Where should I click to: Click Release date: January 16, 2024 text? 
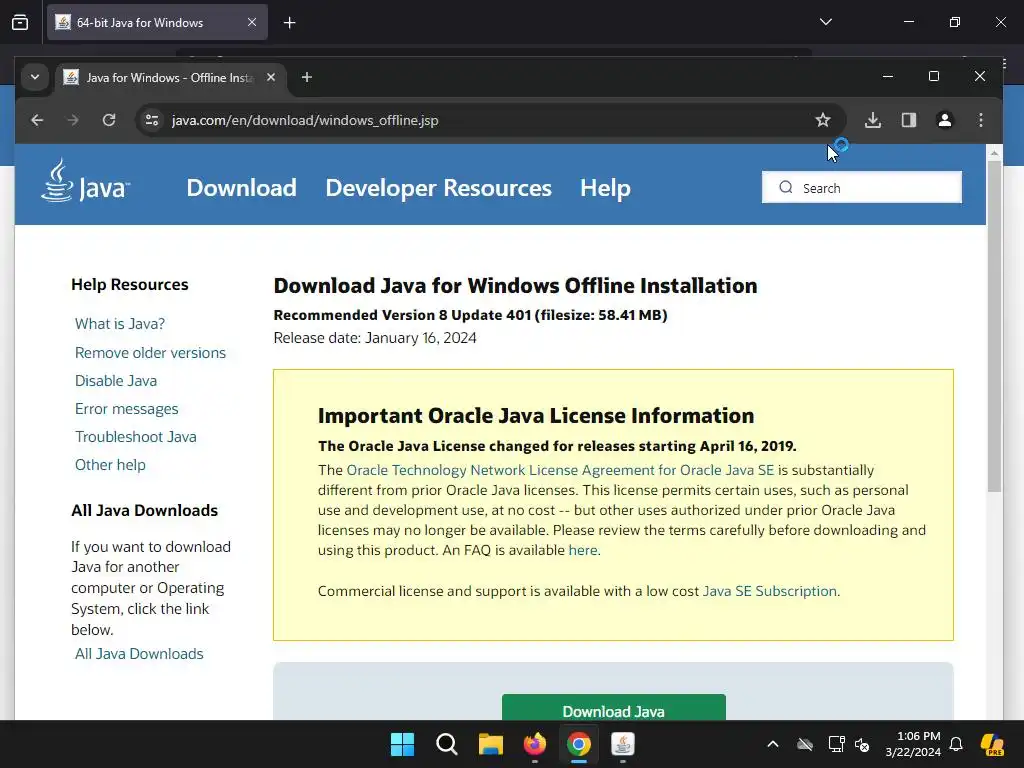(x=375, y=338)
